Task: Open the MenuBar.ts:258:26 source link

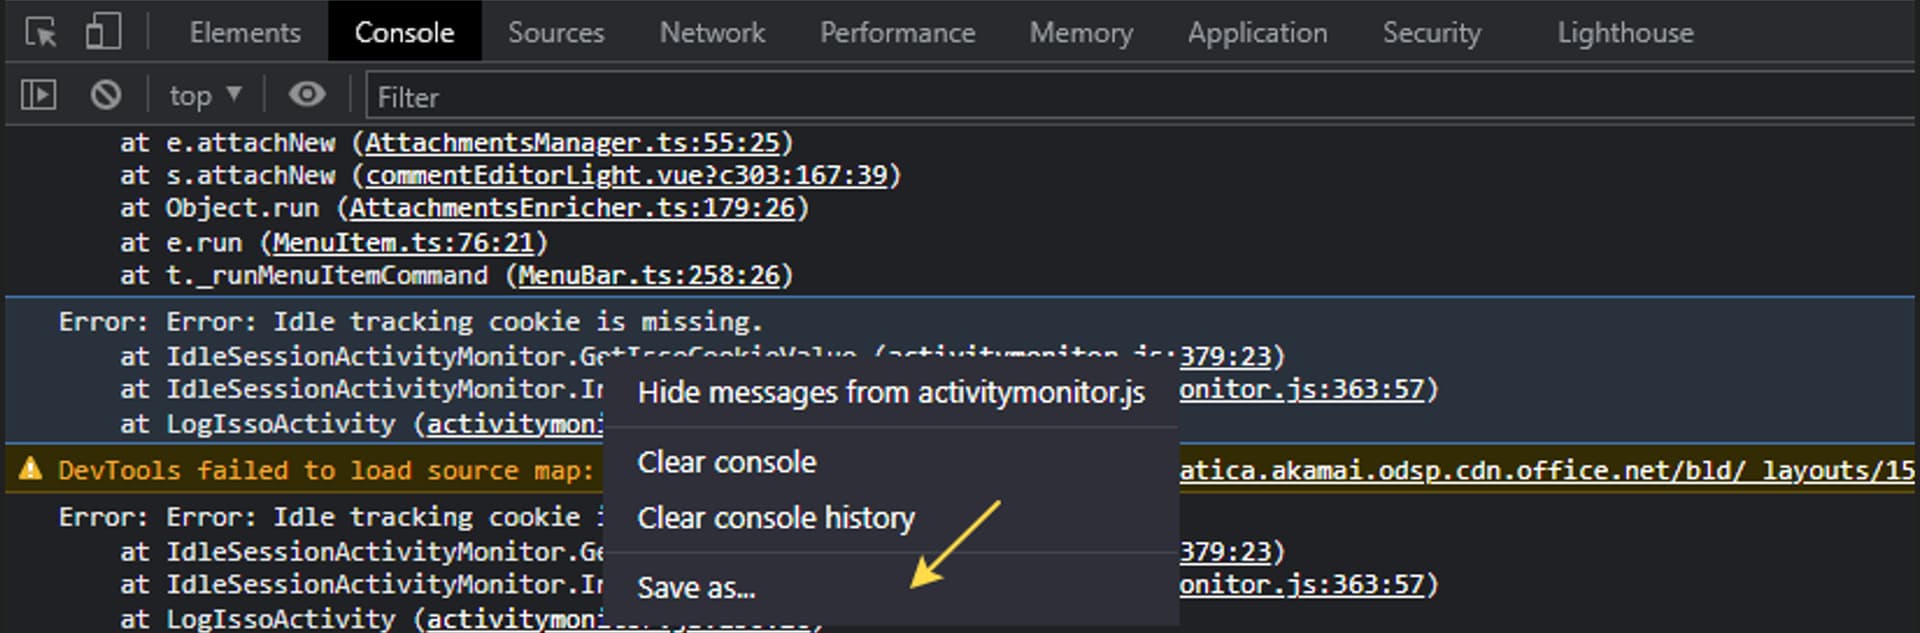Action: (x=648, y=275)
